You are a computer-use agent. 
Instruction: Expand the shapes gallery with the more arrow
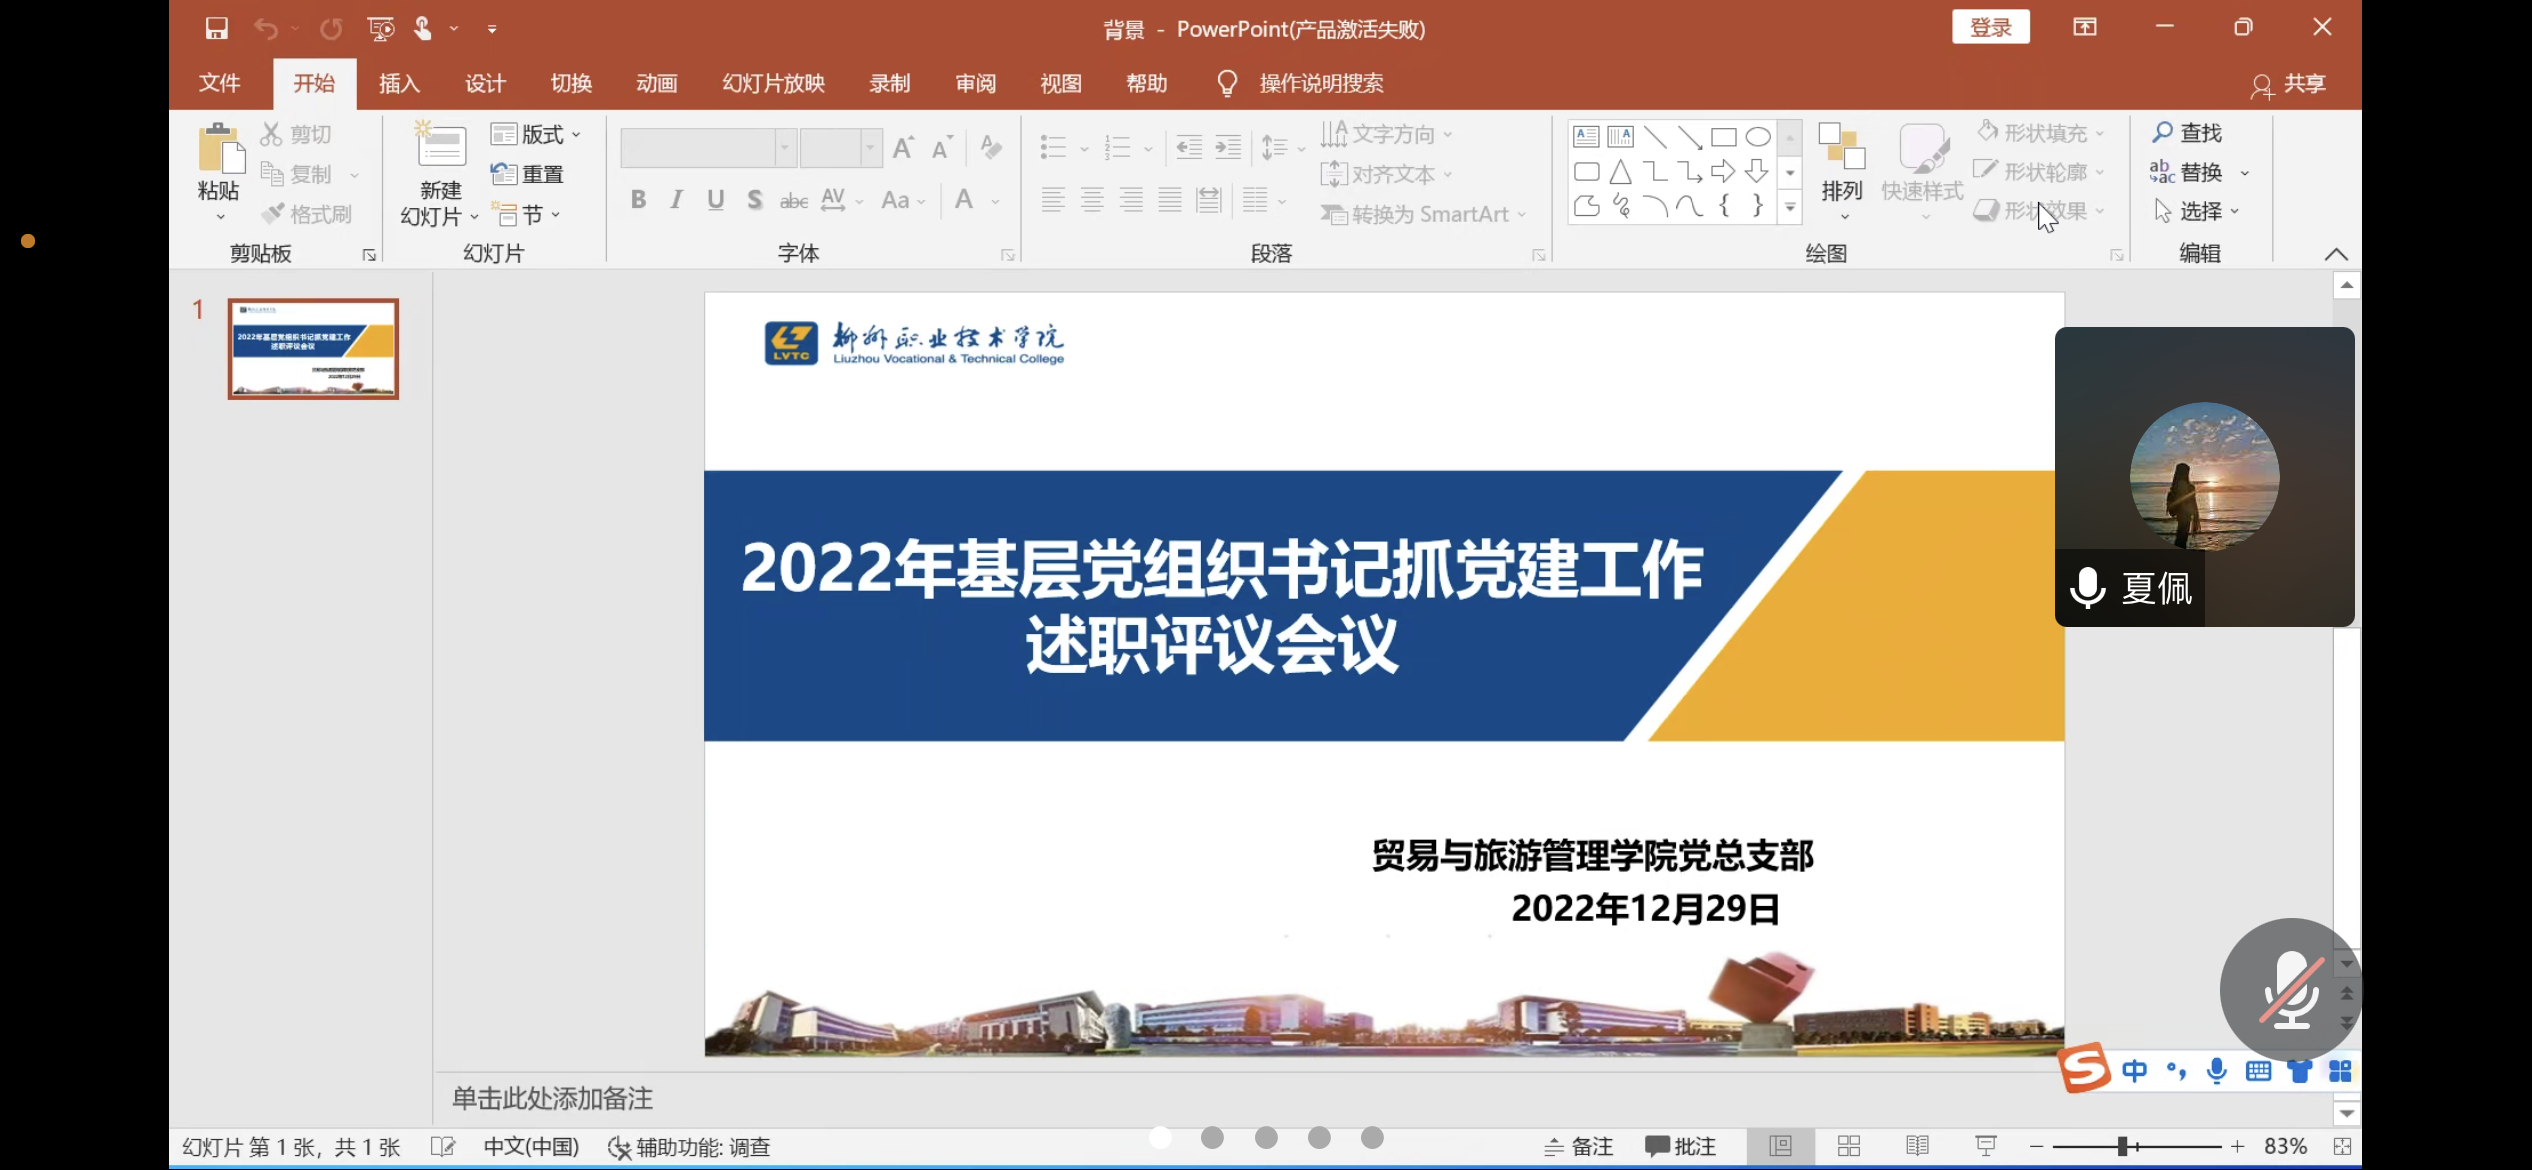click(1789, 207)
